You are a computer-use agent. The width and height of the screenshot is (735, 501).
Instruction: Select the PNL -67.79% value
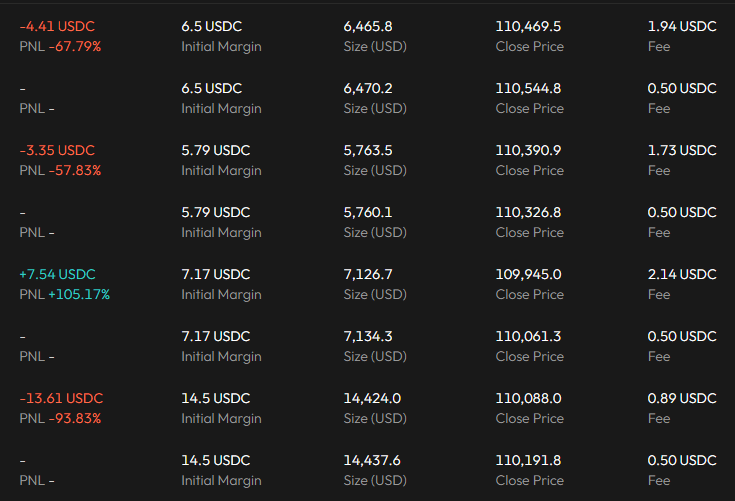pos(60,47)
